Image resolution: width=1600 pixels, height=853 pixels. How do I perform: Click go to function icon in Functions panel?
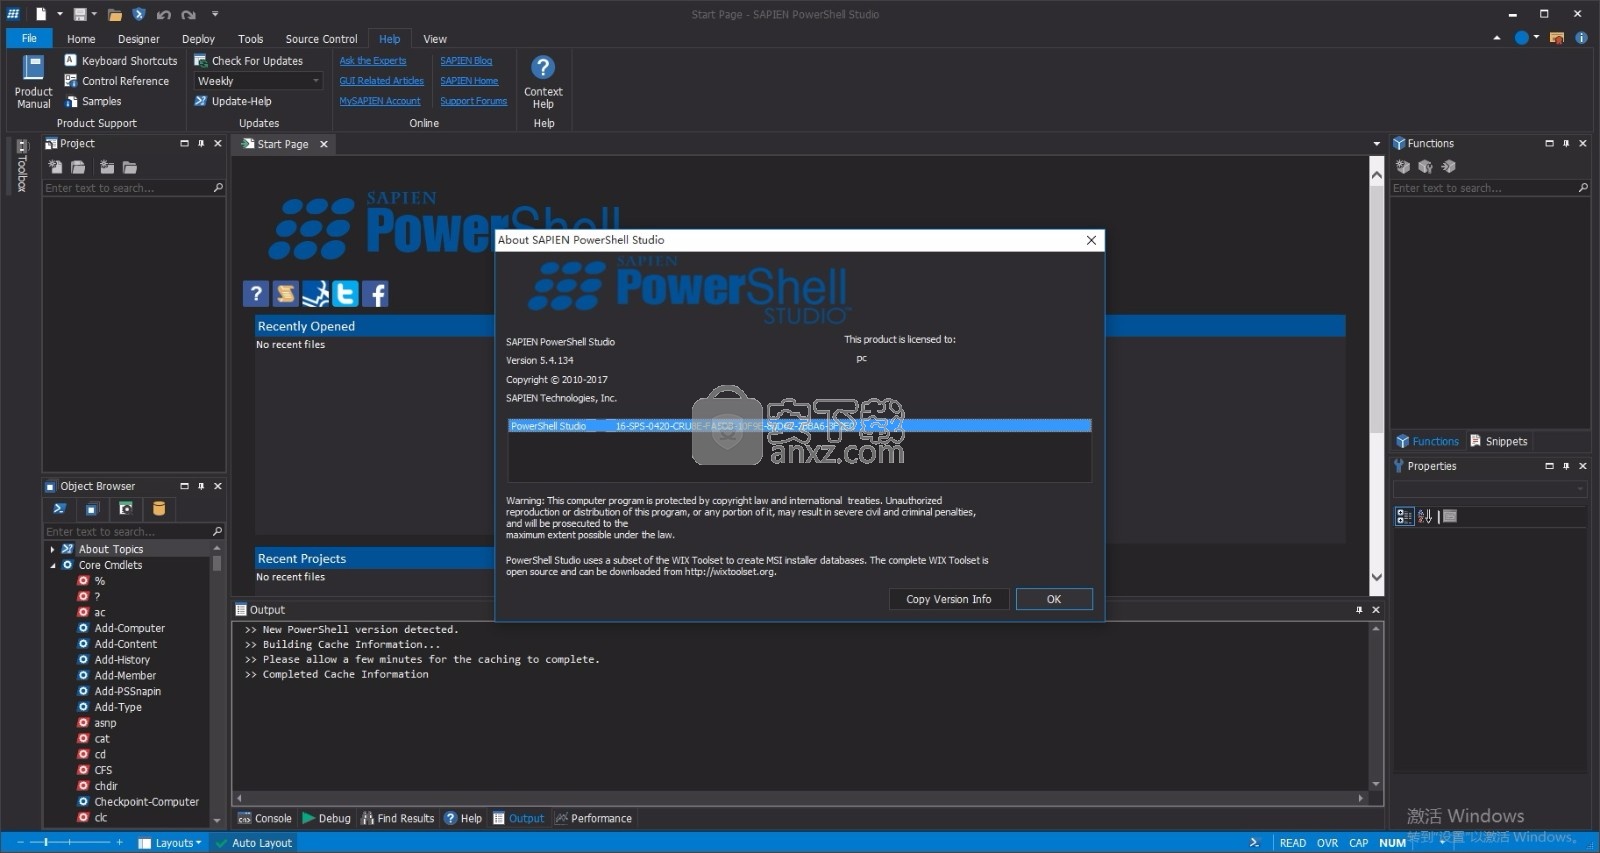1448,167
